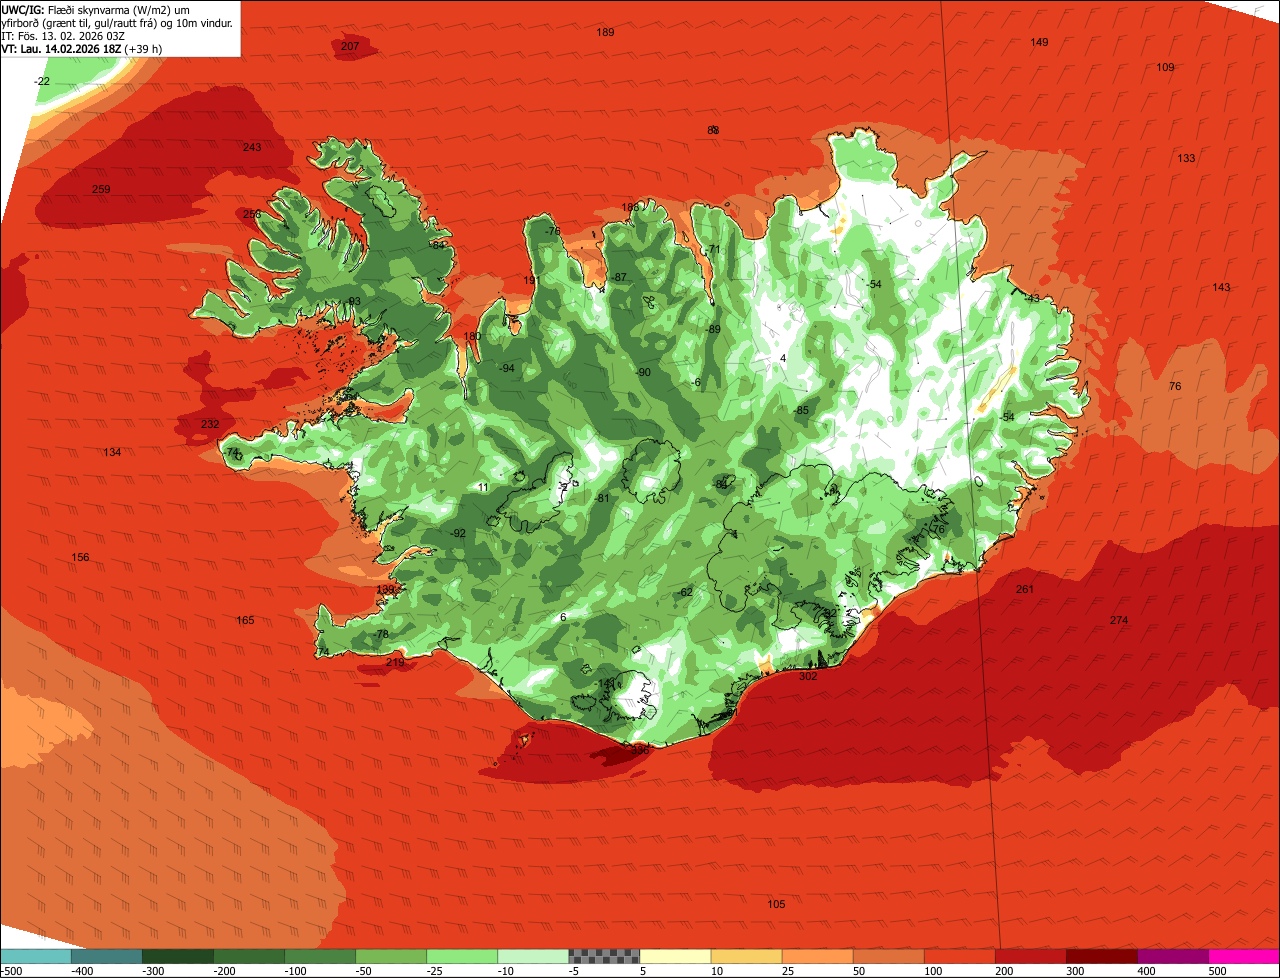Click the map value 188 off the north coast
The image size is (1280, 978).
pos(630,207)
